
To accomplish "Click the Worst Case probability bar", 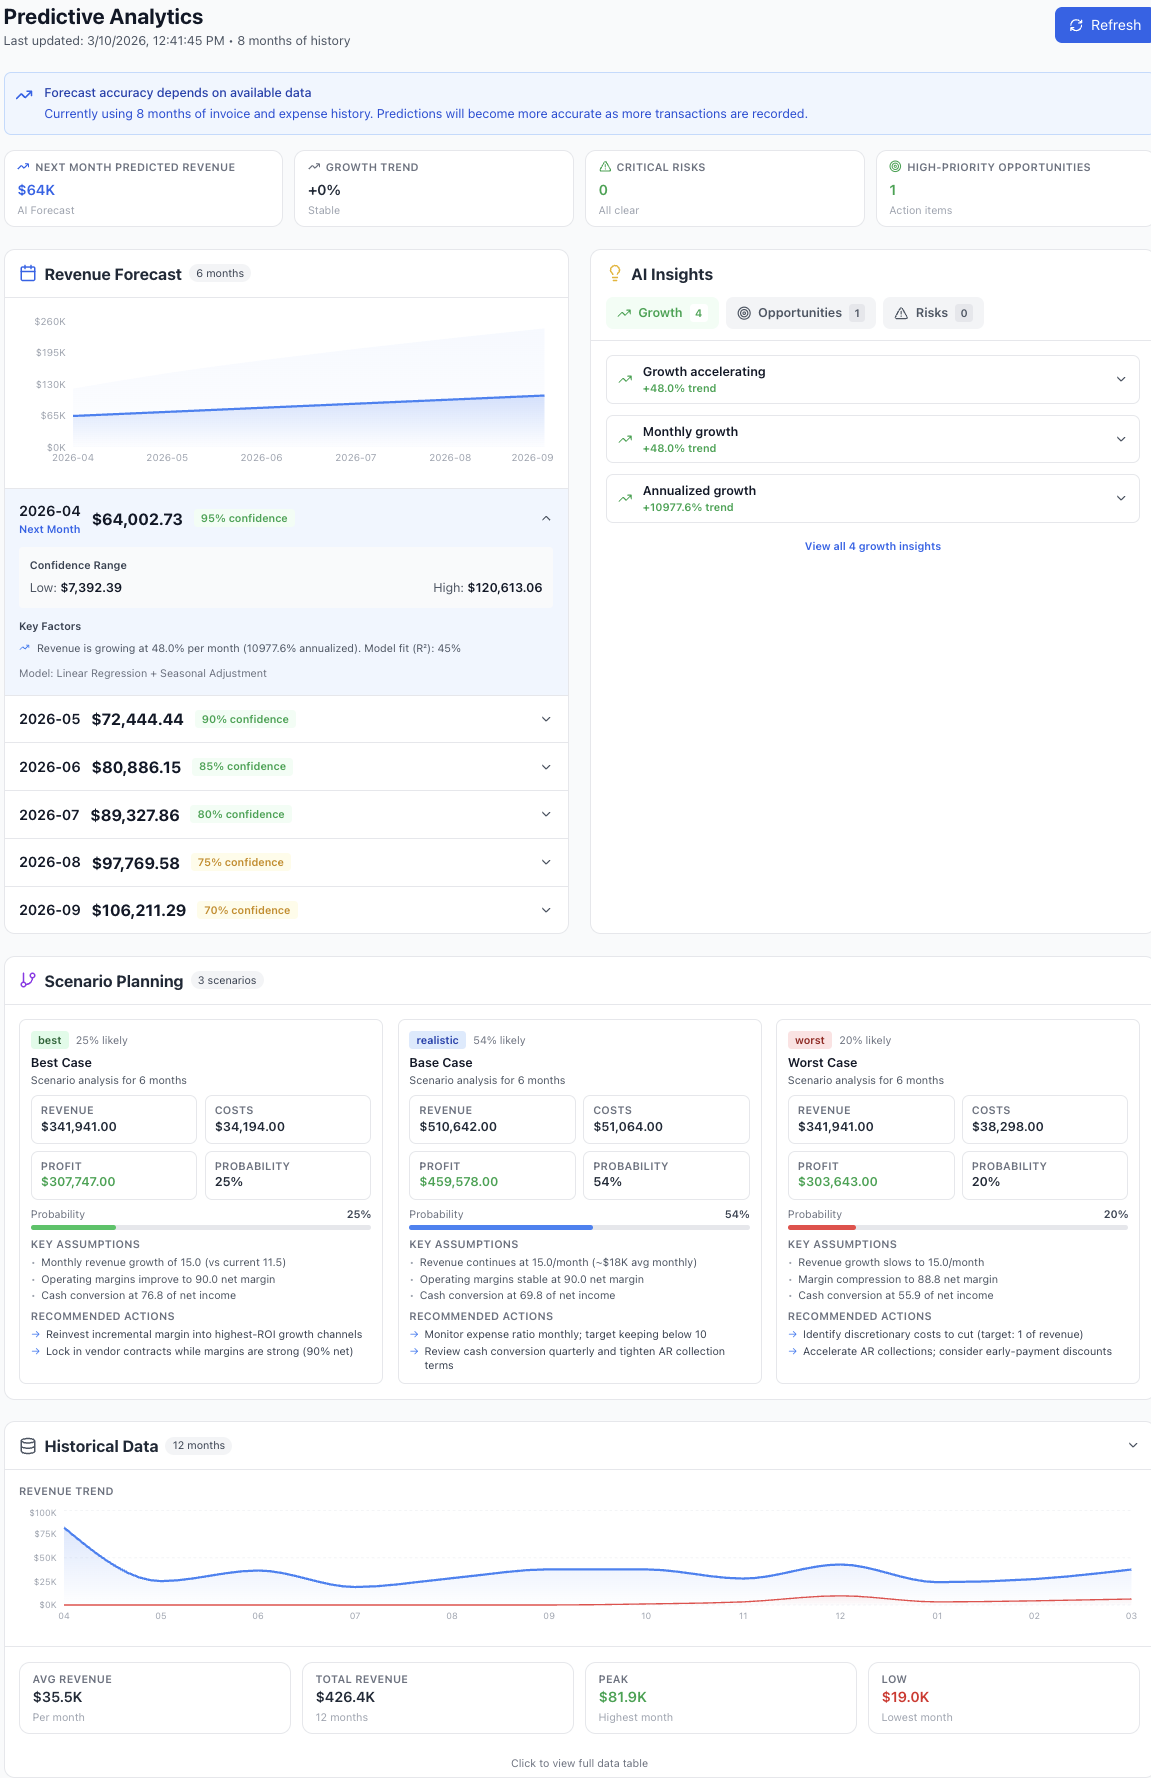I will pyautogui.click(x=958, y=1227).
